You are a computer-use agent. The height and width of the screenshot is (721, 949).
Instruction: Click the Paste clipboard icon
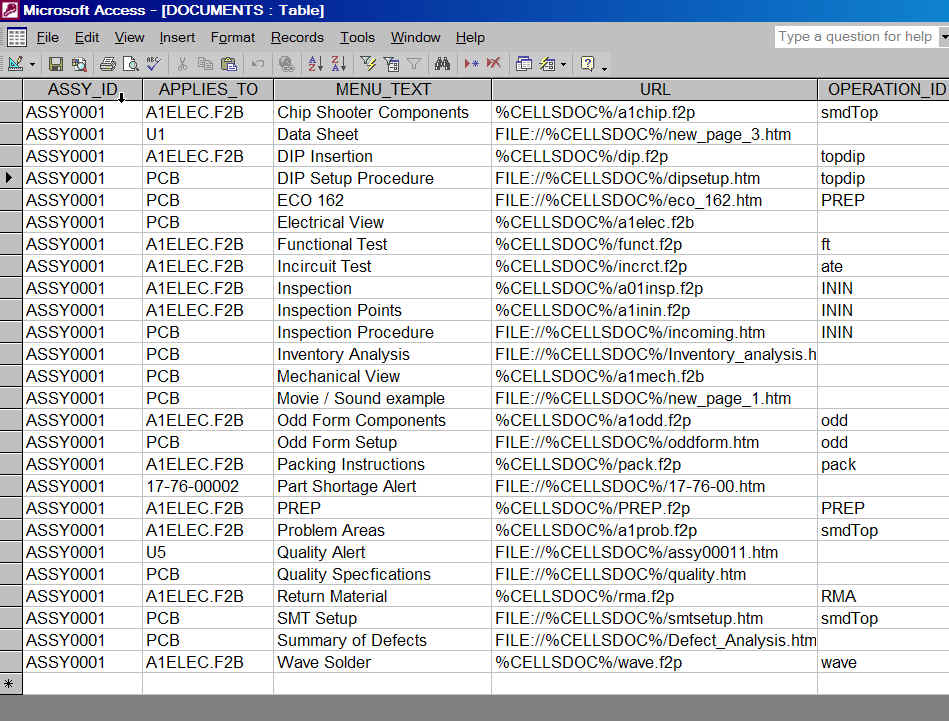pos(229,64)
